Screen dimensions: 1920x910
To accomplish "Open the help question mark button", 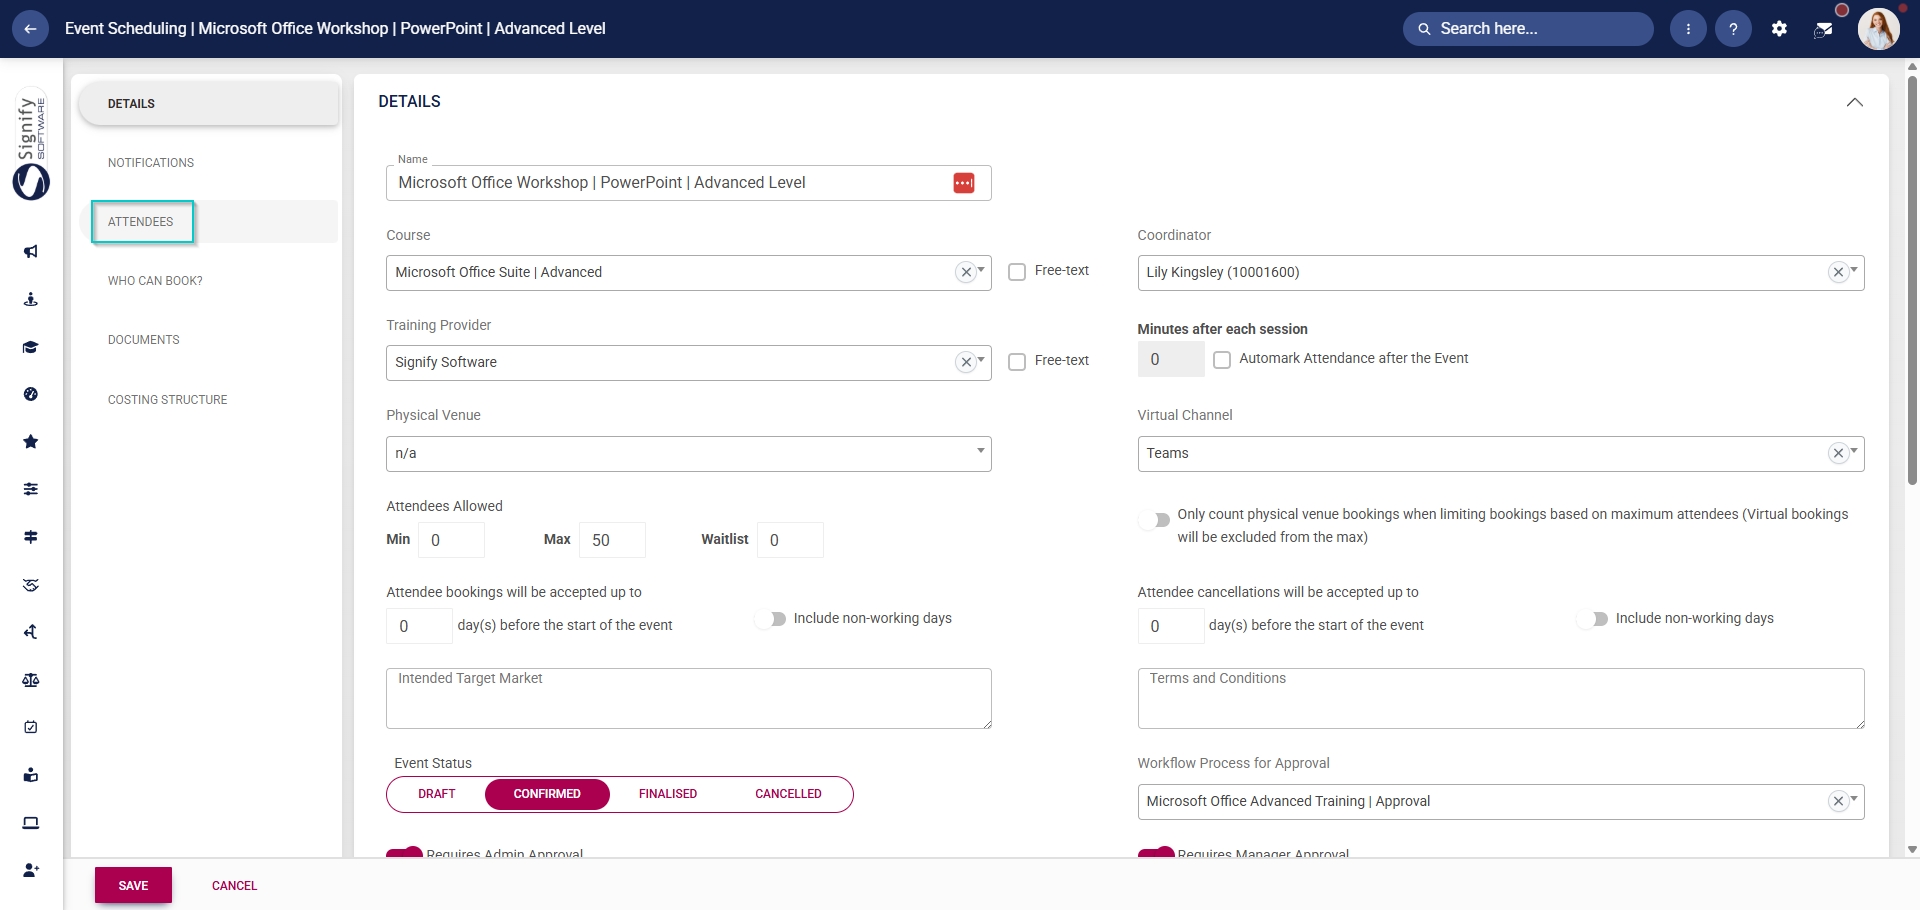I will coord(1733,29).
